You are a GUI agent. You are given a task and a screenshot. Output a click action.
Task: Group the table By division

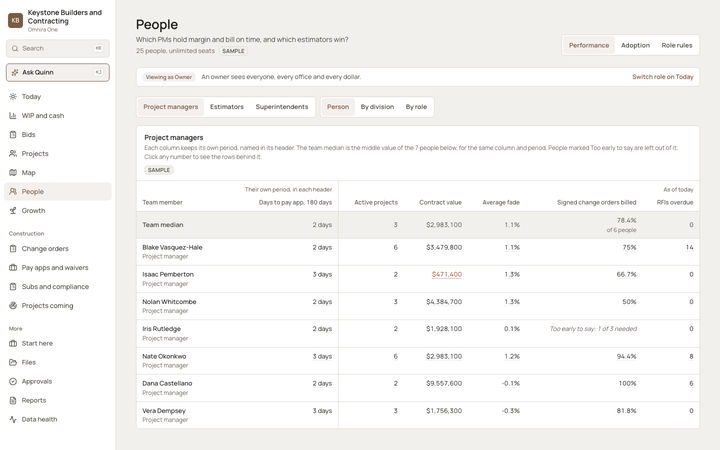[x=377, y=107]
